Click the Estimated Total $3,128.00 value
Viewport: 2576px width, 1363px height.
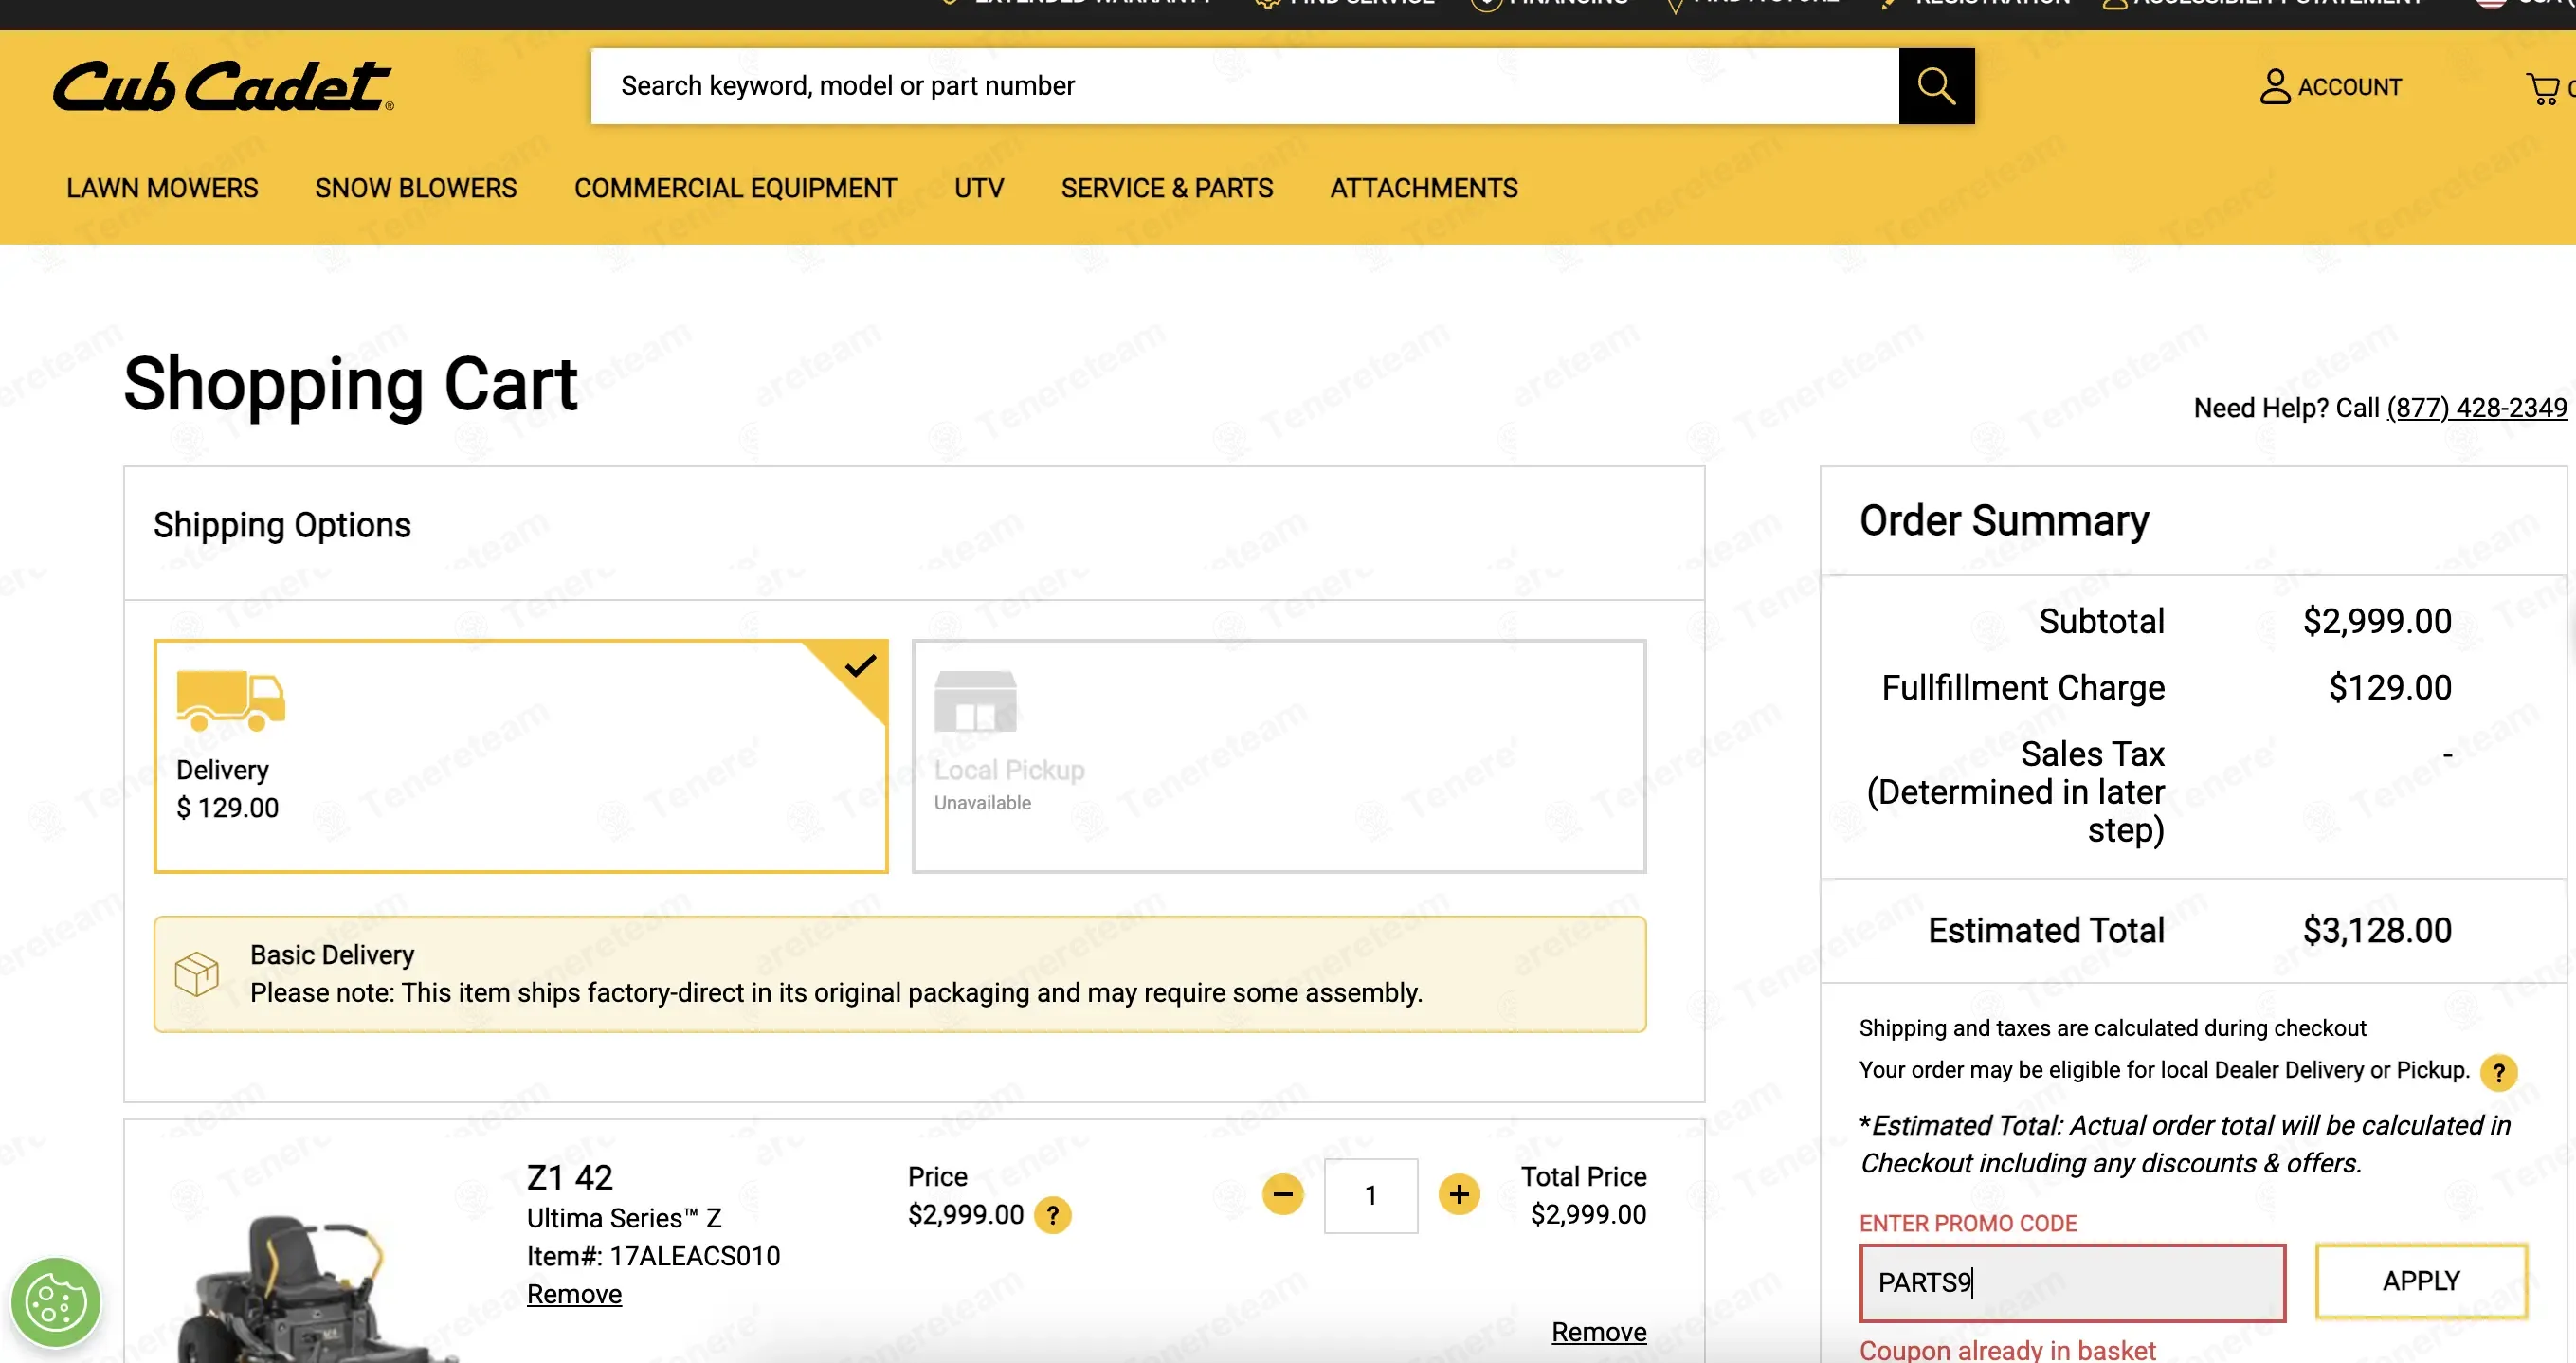click(x=2377, y=931)
